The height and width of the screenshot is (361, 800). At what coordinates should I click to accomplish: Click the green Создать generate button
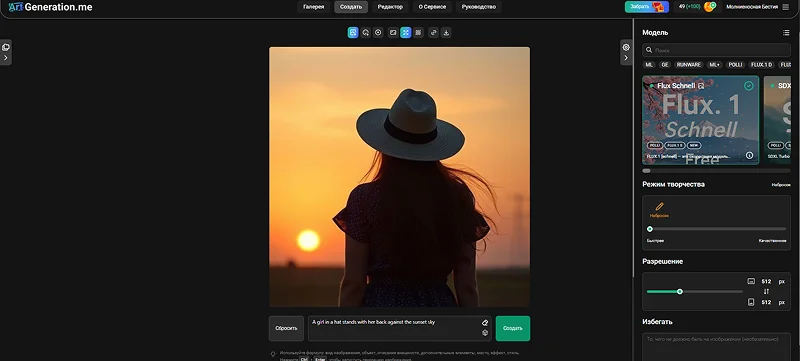[x=513, y=328]
